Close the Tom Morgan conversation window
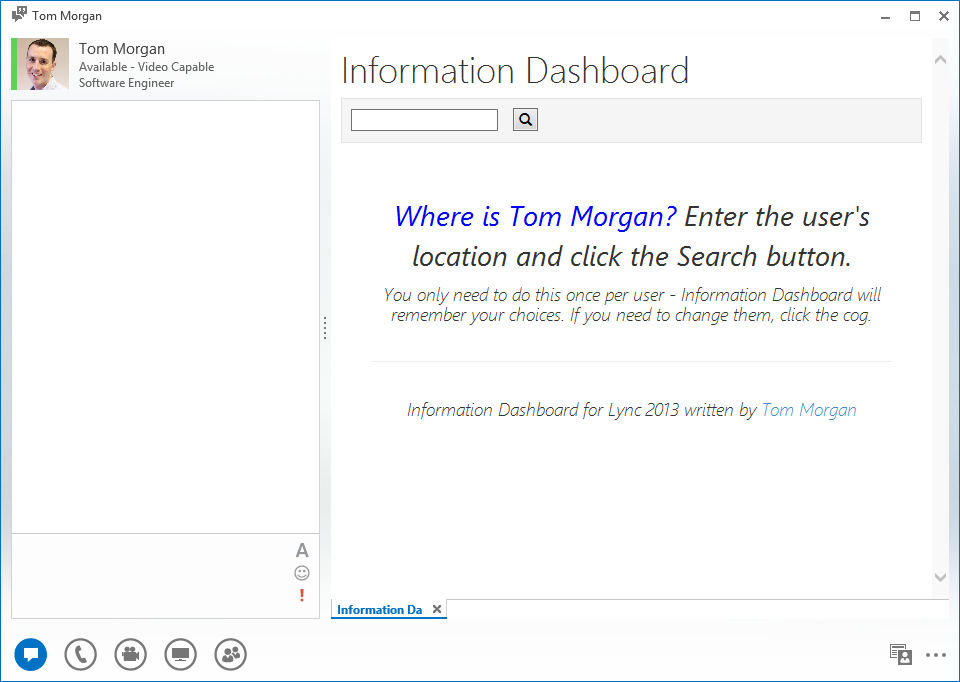This screenshot has width=960, height=682. click(x=943, y=17)
